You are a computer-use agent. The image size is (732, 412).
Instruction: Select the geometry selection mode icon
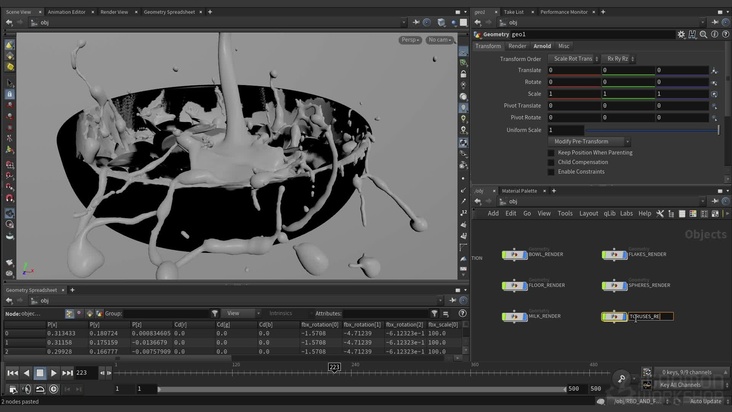coord(9,56)
